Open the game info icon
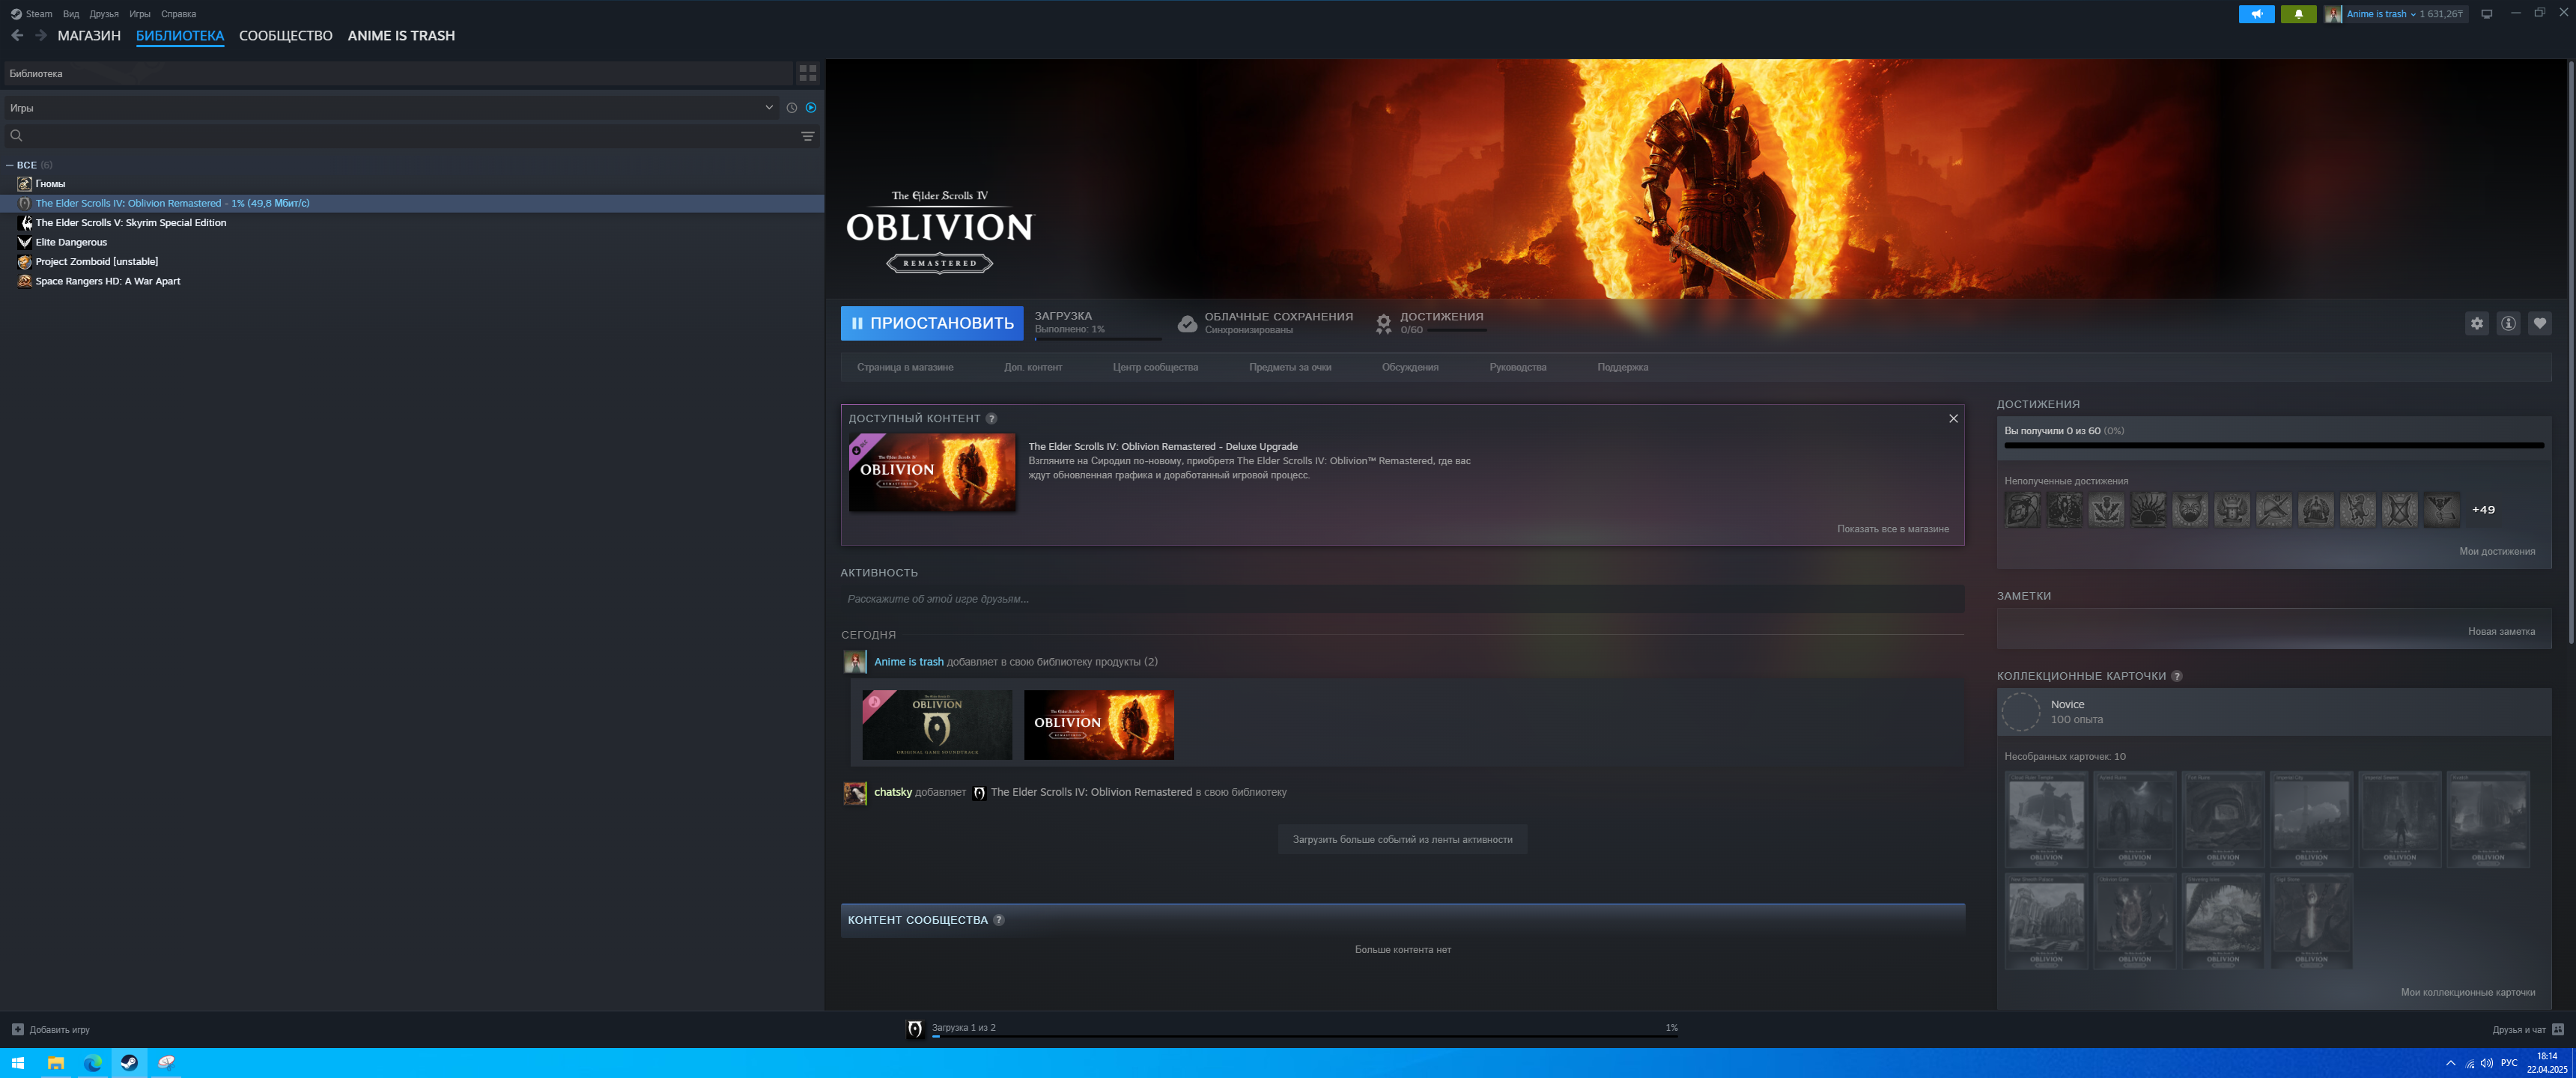The image size is (2576, 1078). click(x=2508, y=323)
